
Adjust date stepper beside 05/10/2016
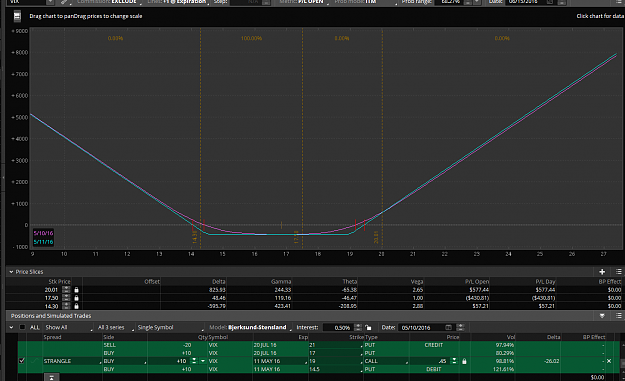click(460, 328)
